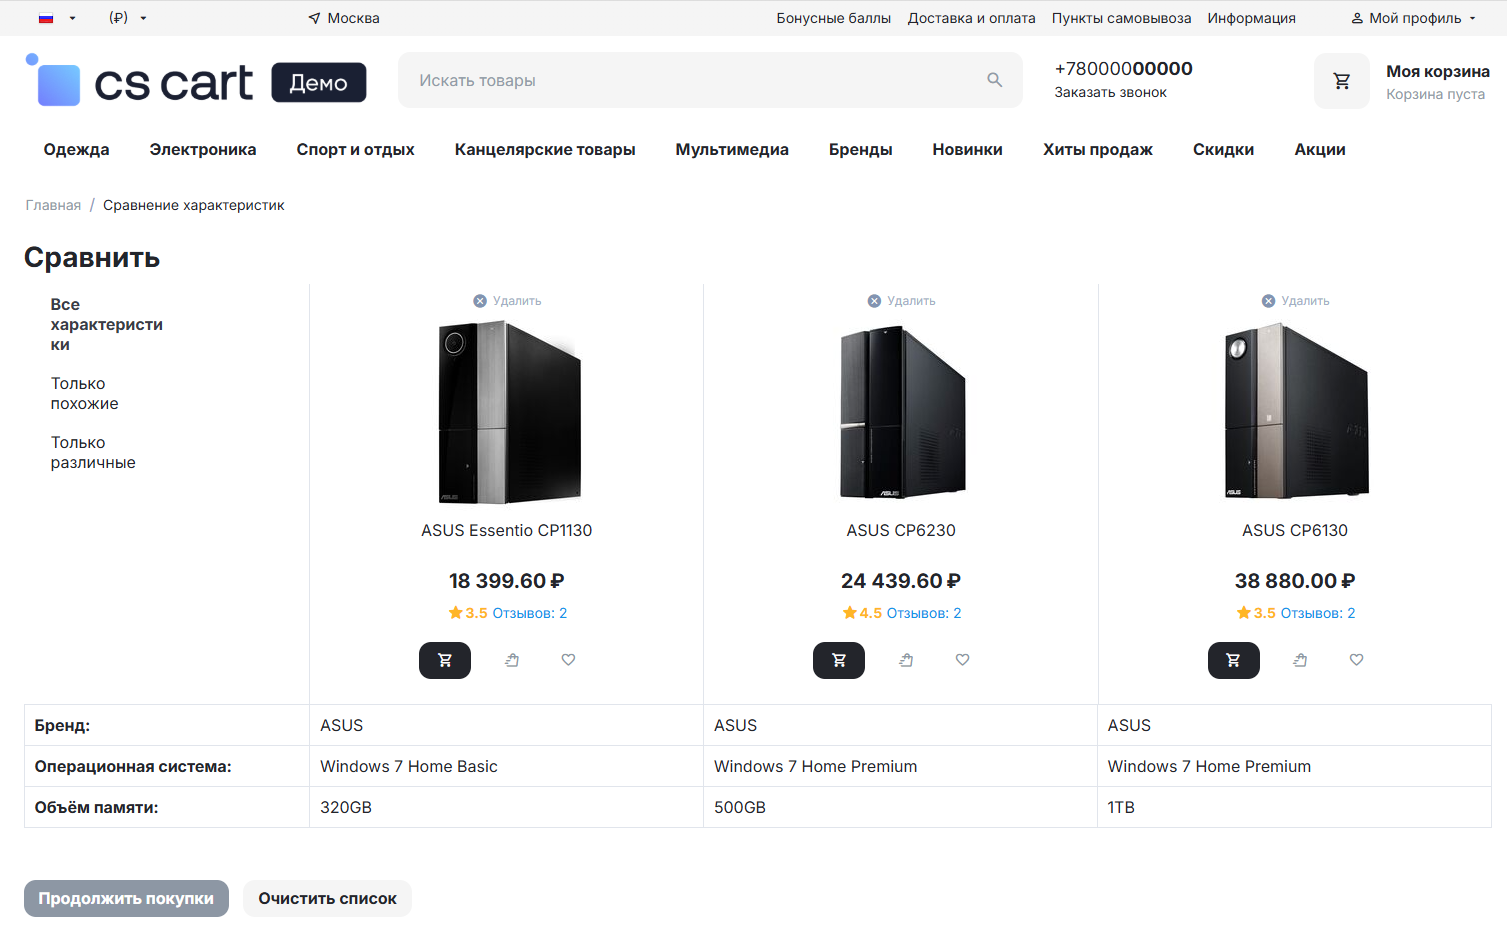Open ASUS CP6130 title link

1295,530
